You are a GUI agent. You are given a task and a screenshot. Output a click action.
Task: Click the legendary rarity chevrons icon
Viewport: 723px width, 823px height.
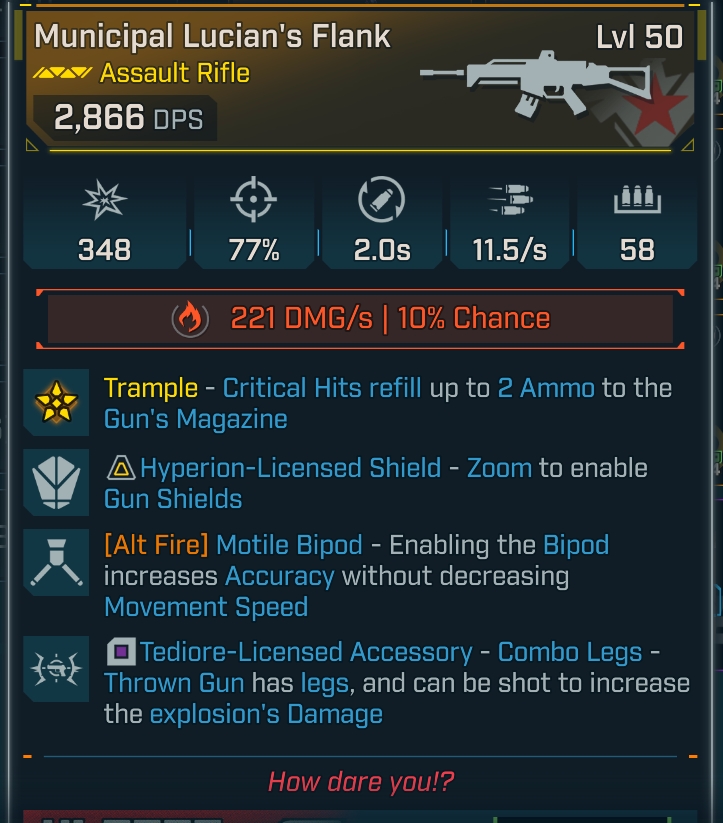[x=63, y=74]
